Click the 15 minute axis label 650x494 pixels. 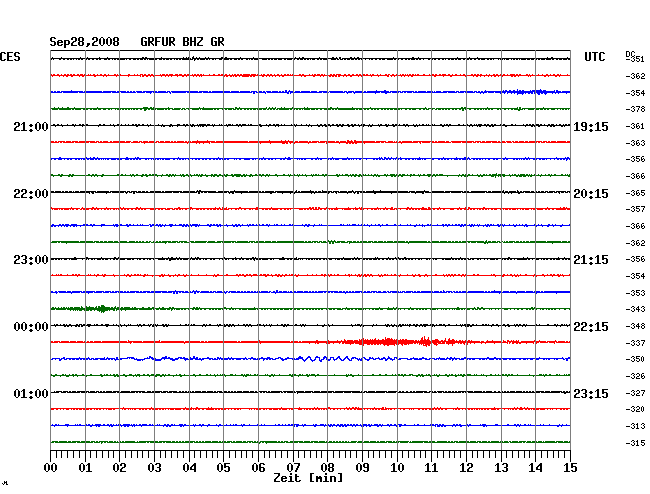click(x=570, y=467)
